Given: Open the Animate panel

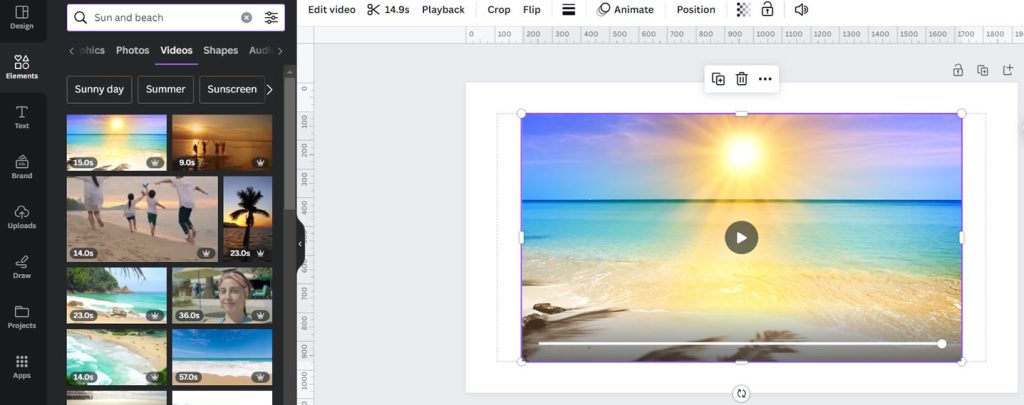Looking at the screenshot, I should pos(625,10).
